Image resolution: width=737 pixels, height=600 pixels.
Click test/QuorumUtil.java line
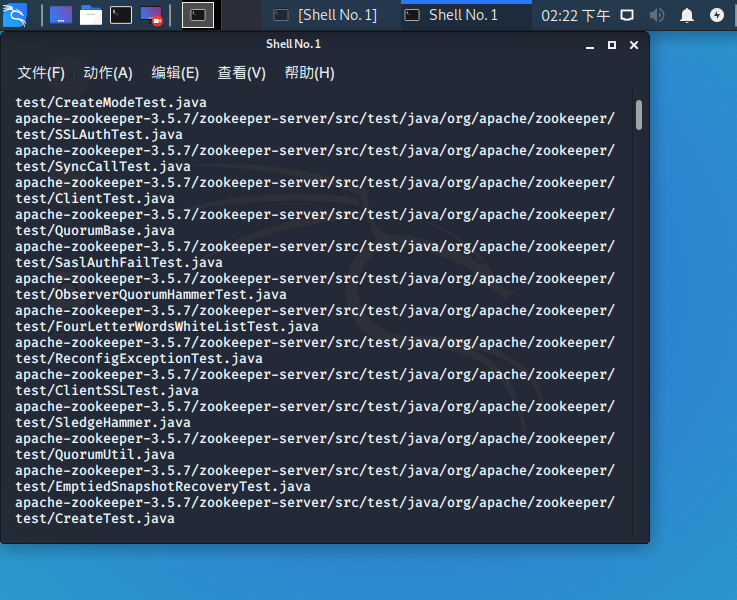(95, 454)
